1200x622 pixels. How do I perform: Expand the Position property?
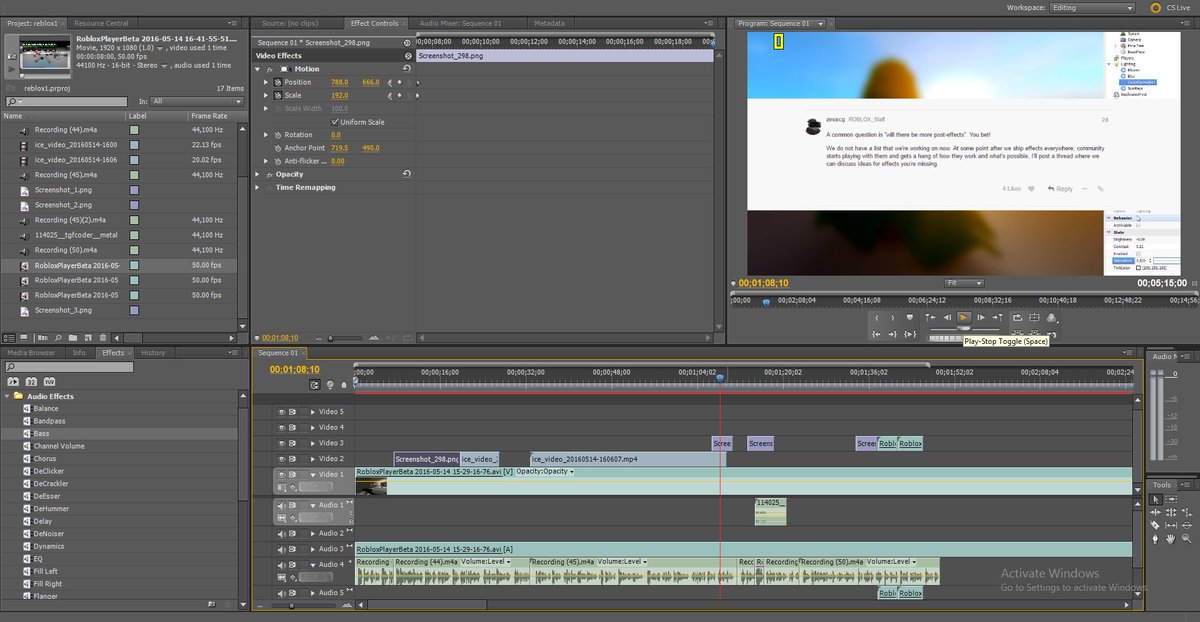coord(266,82)
